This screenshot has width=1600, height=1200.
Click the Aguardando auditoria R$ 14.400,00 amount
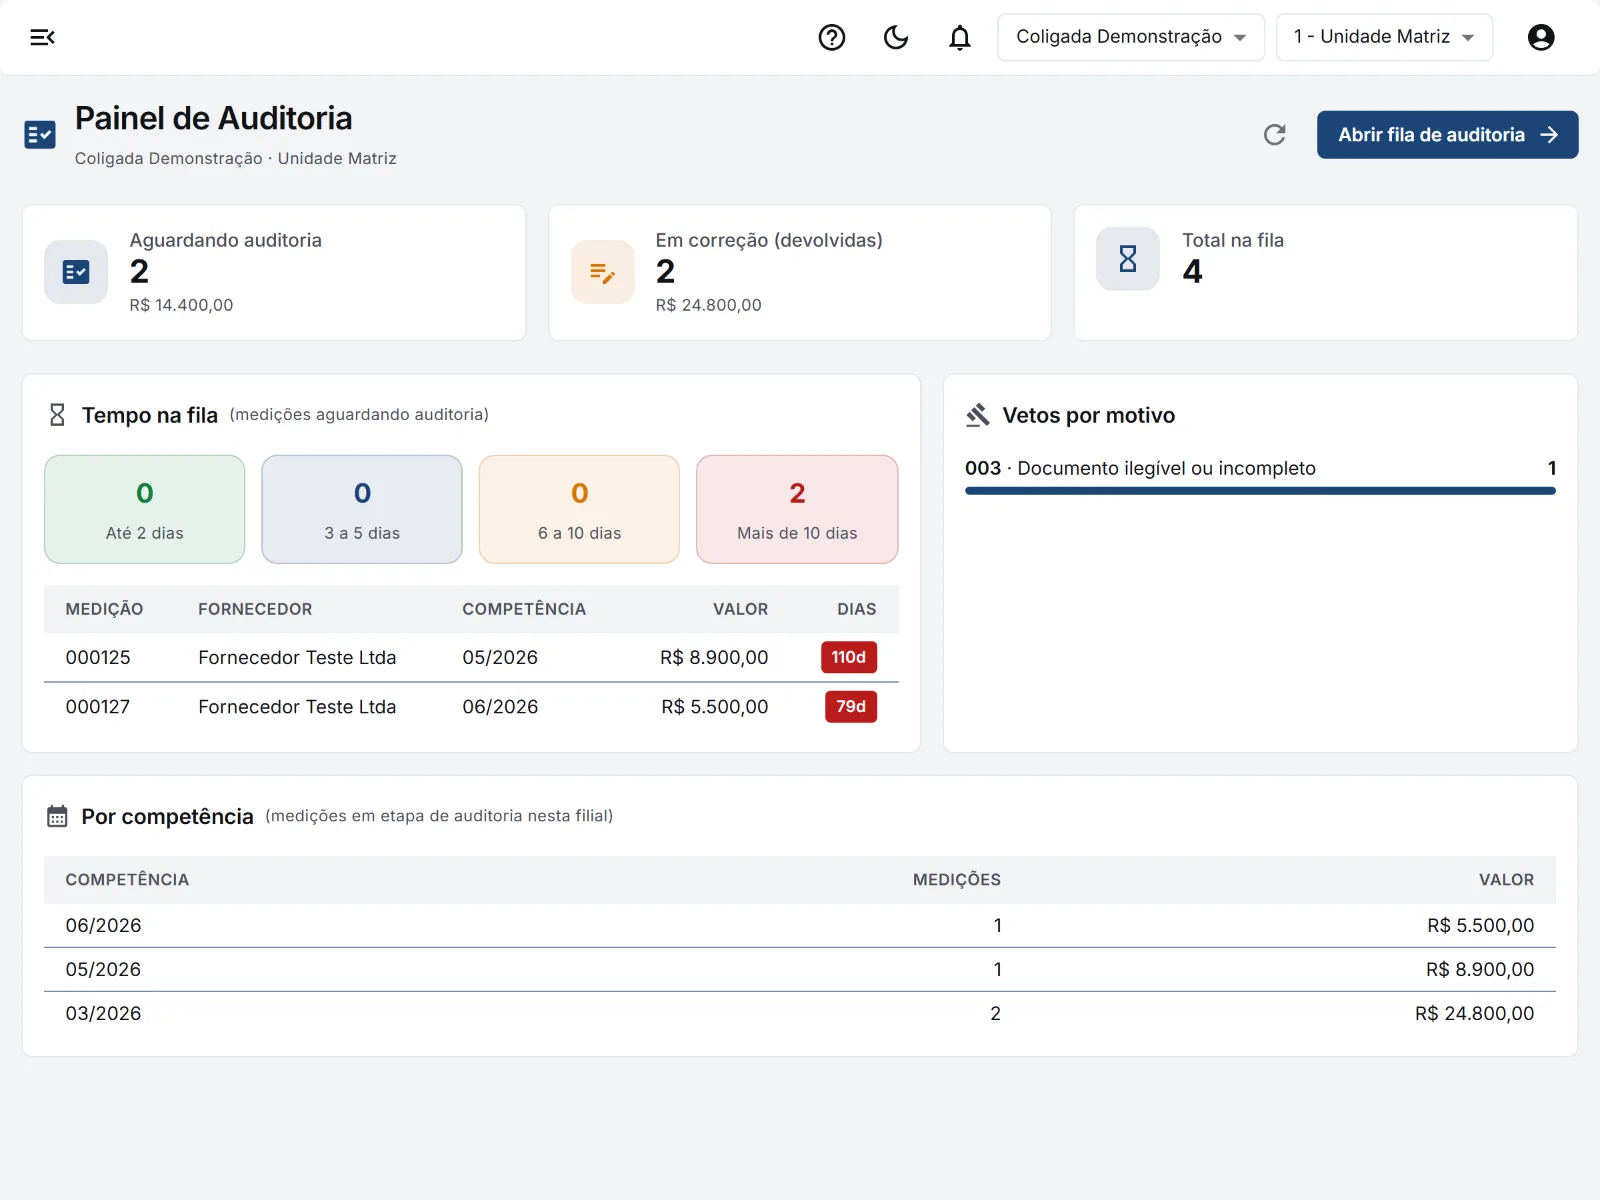[181, 305]
